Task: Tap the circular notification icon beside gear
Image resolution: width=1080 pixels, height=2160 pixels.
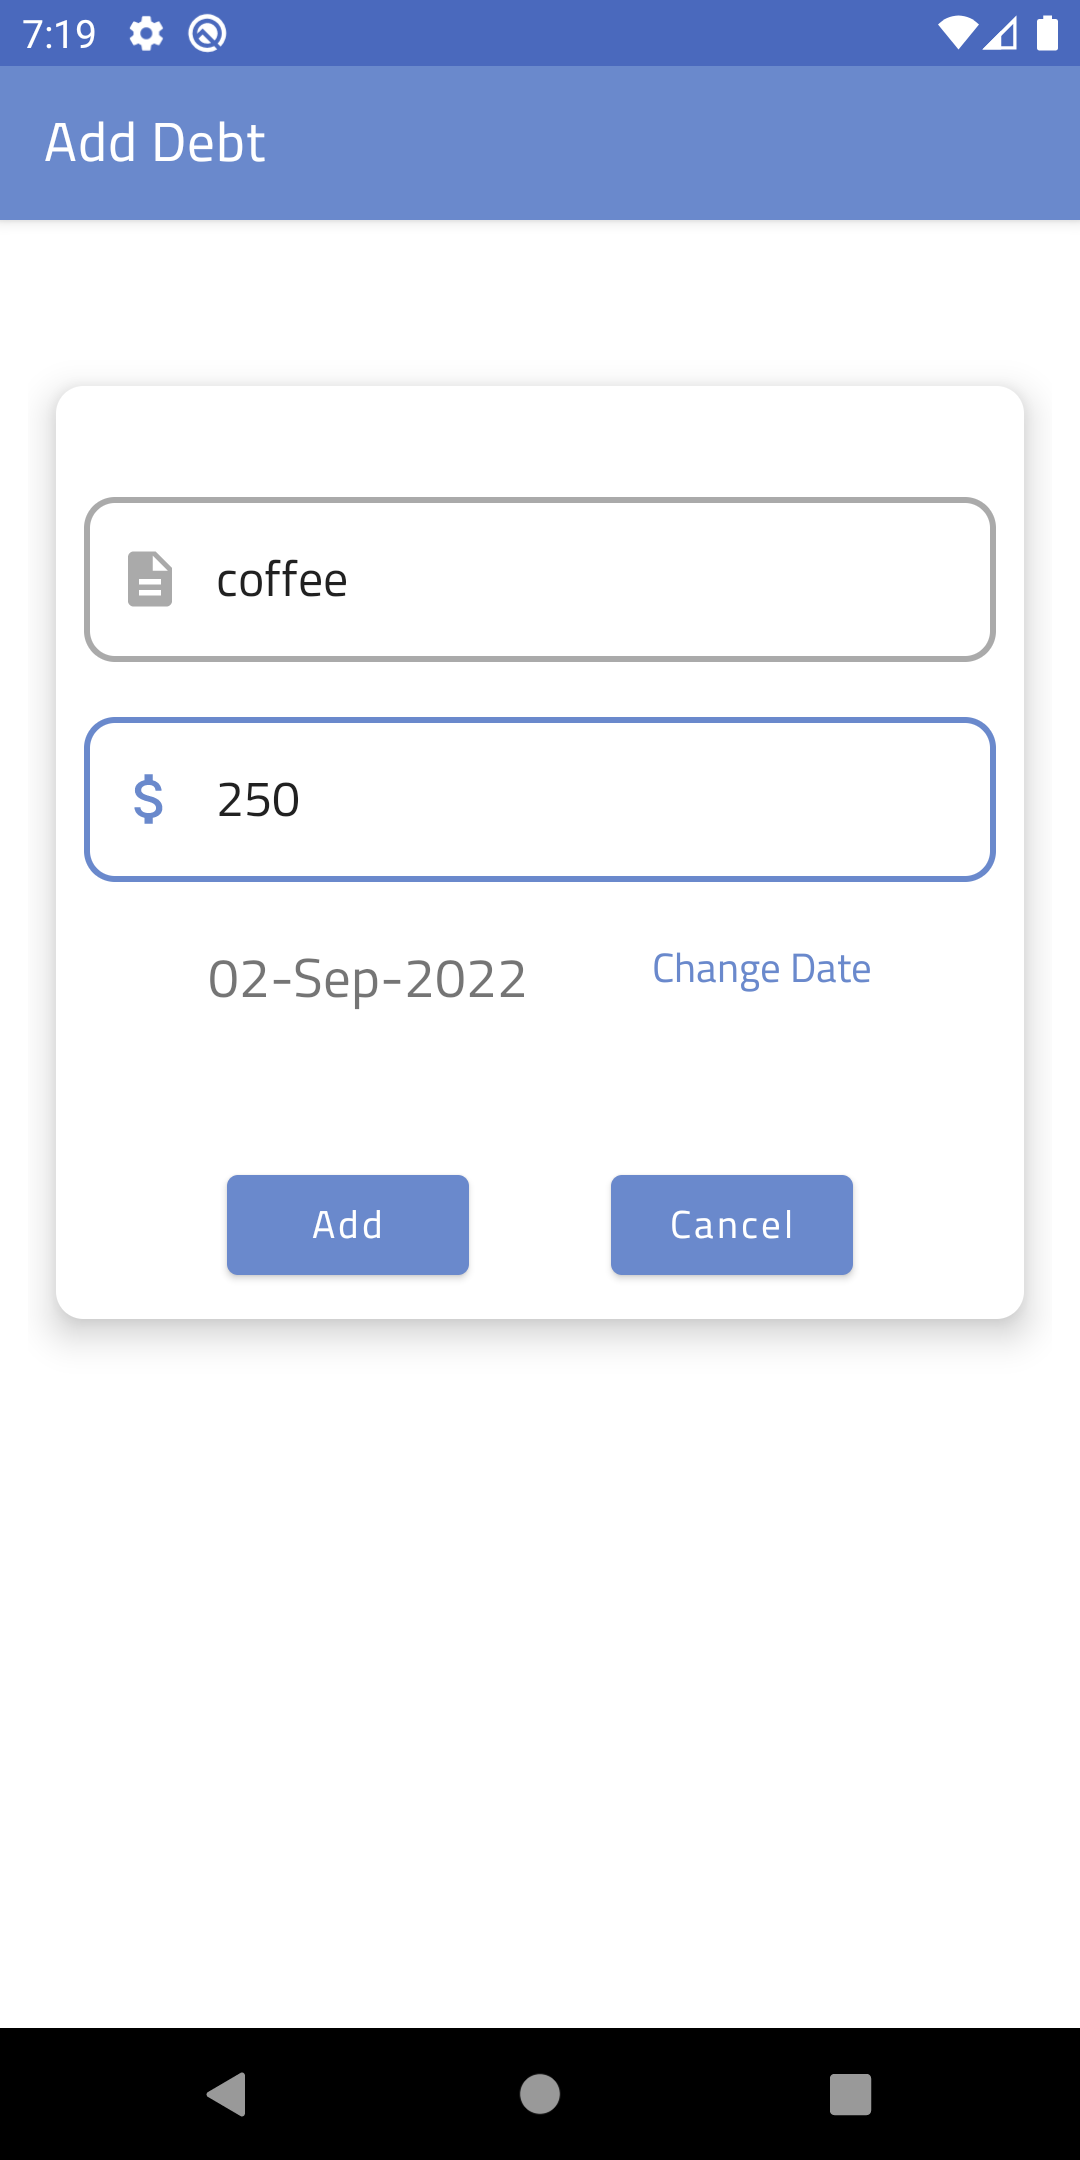Action: click(x=207, y=34)
